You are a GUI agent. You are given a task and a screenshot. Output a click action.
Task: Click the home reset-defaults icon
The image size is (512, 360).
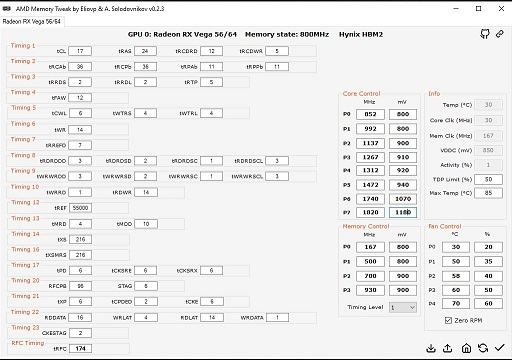pos(466,348)
